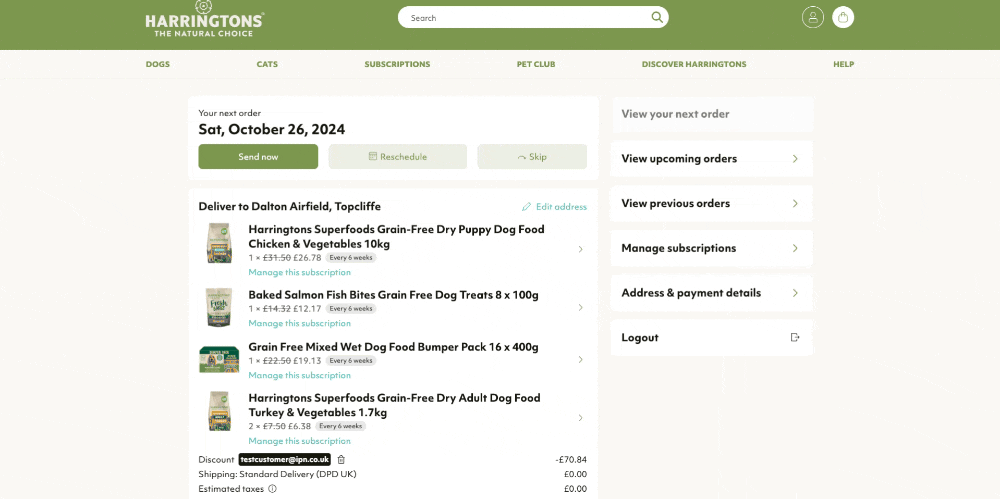Click Puppy Dog Food Chicken & Vegetables title
The width and height of the screenshot is (1000, 499).
coord(397,236)
